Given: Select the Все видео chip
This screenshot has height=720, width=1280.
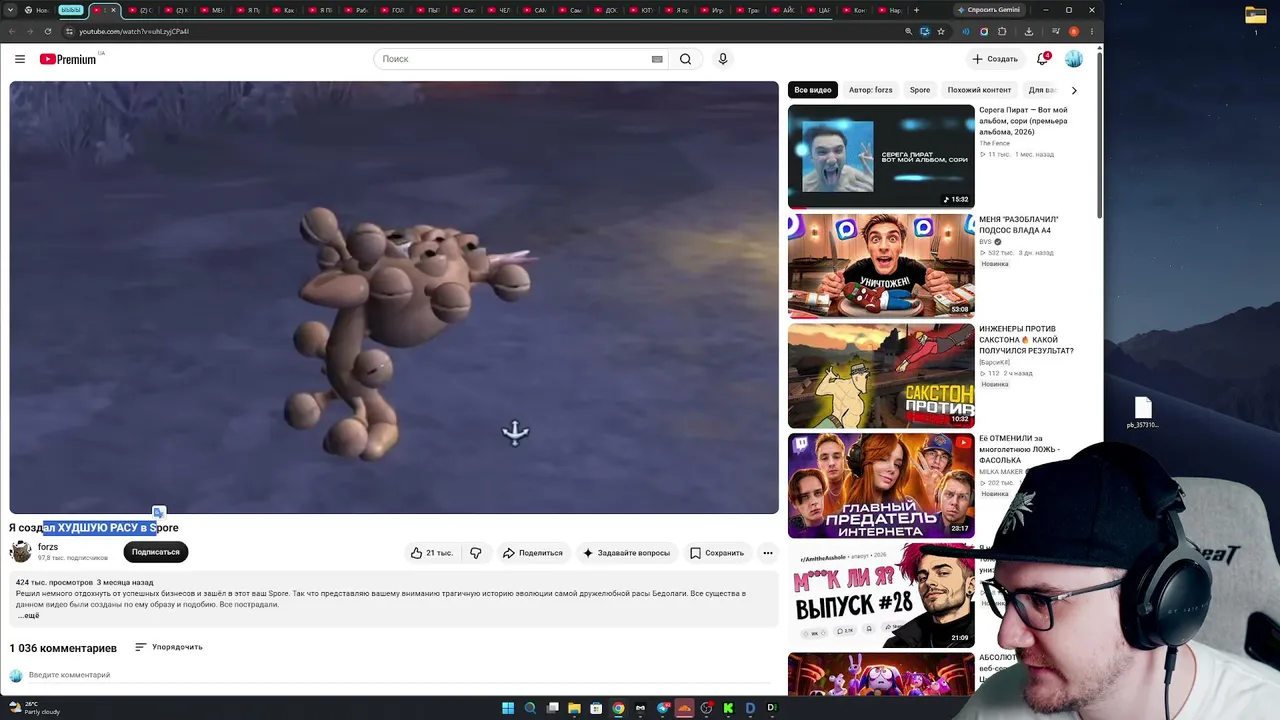Looking at the screenshot, I should pos(813,90).
